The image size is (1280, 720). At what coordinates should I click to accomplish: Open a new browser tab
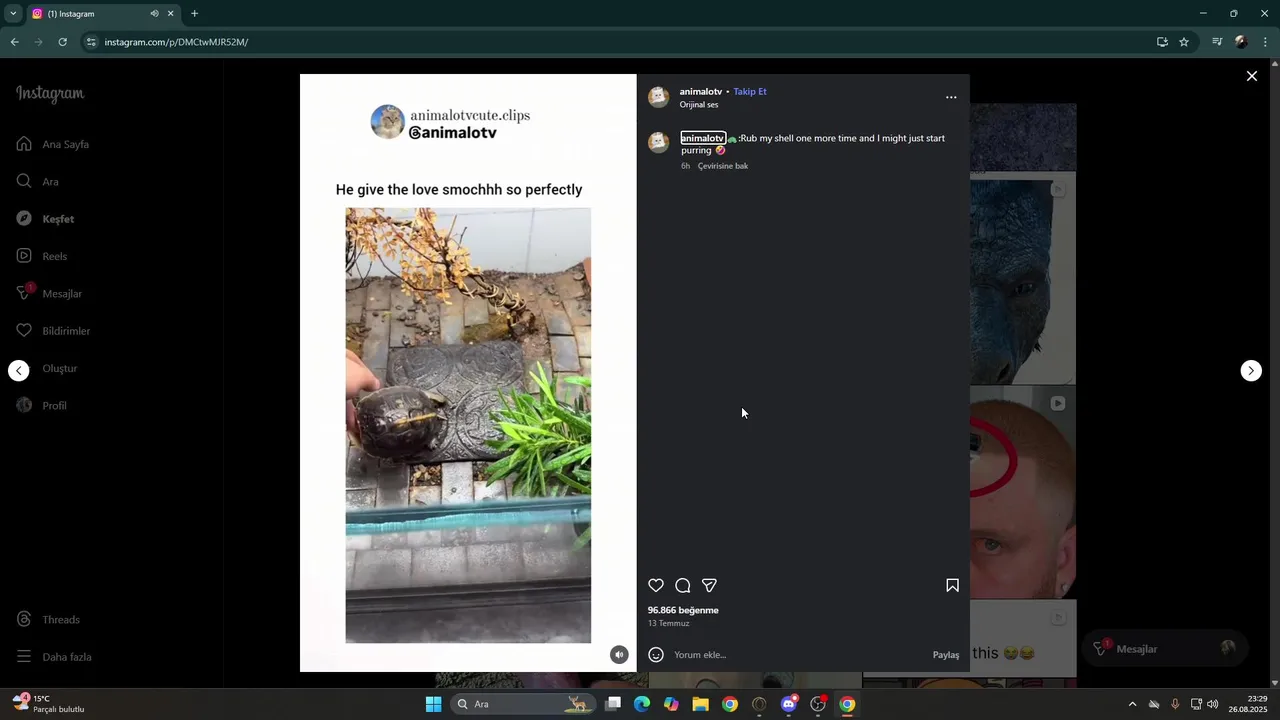(x=194, y=14)
